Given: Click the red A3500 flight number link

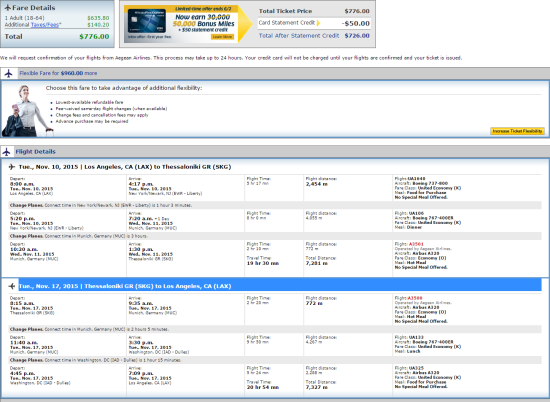Looking at the screenshot, I should pyautogui.click(x=415, y=298).
